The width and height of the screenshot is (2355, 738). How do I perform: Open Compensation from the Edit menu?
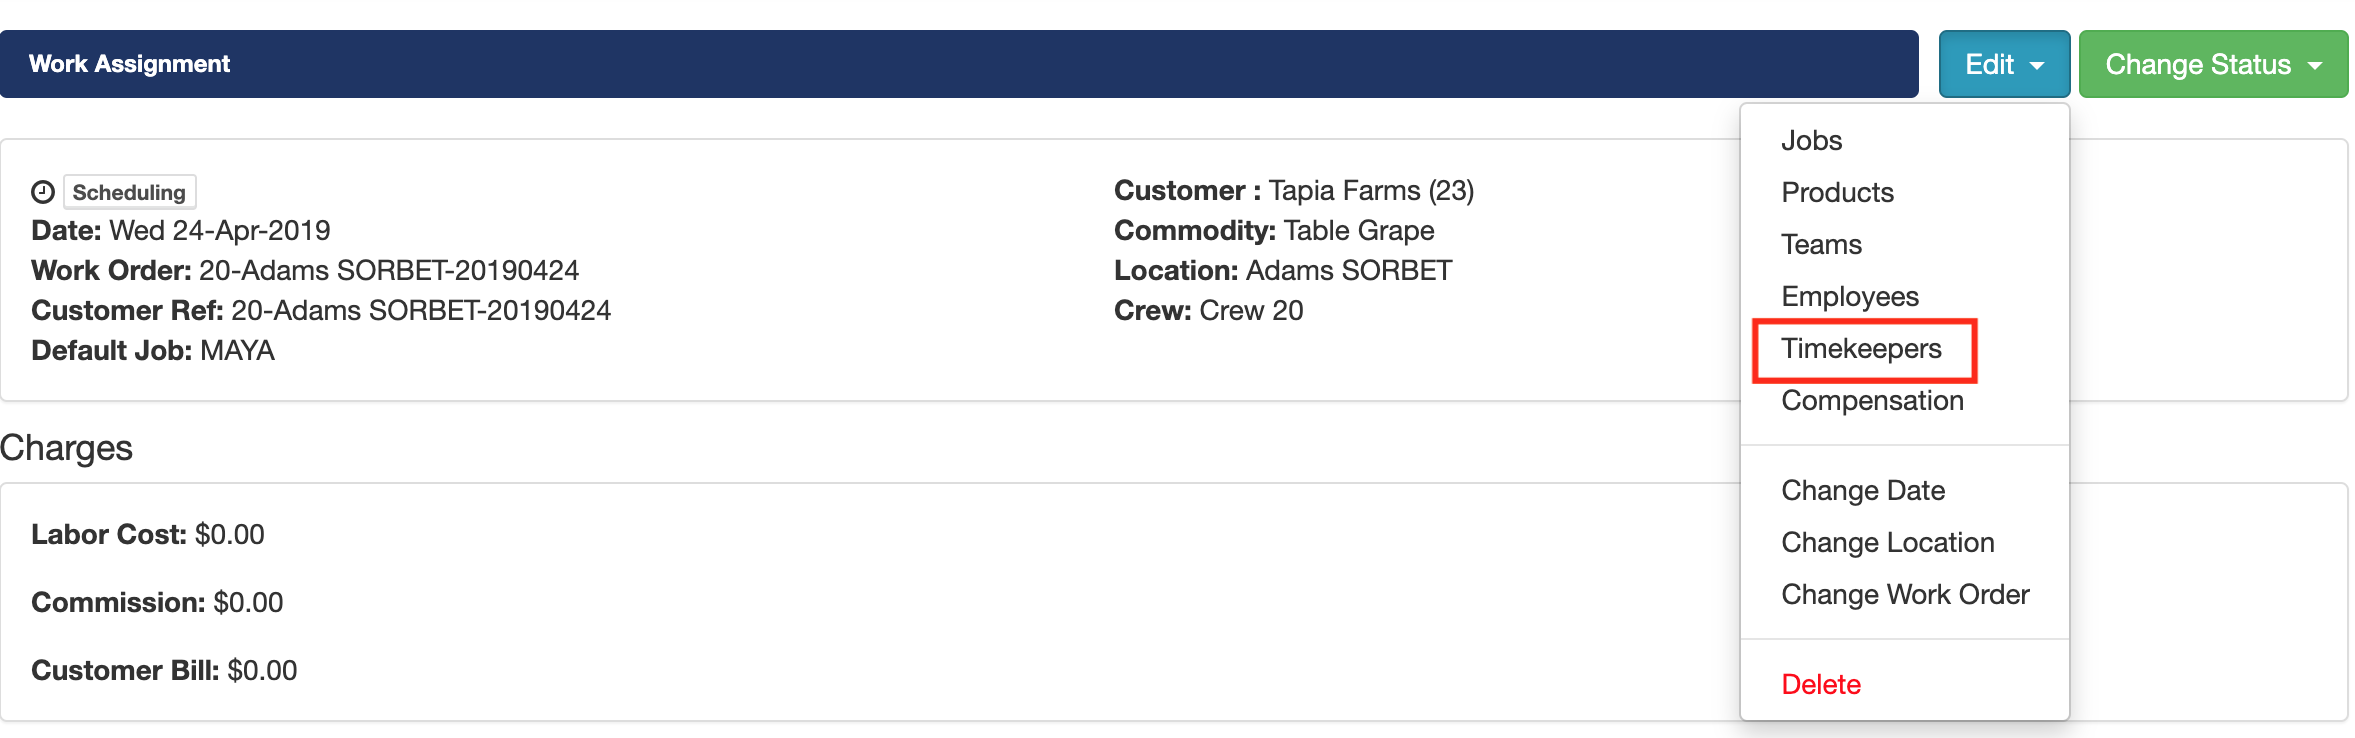(1872, 401)
